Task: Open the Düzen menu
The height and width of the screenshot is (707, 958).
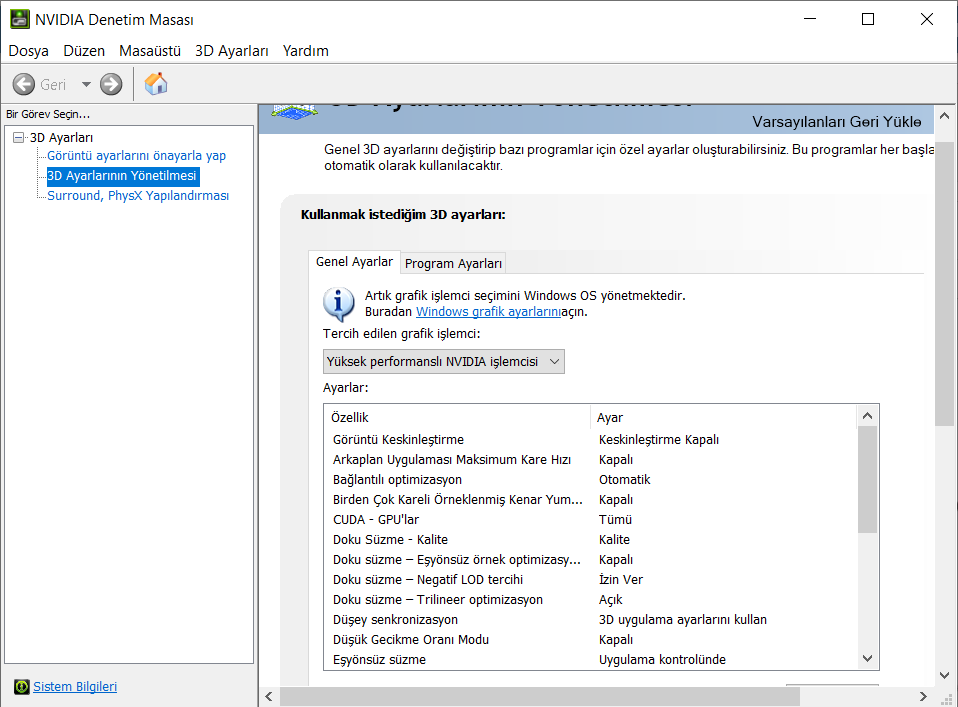Action: point(84,51)
